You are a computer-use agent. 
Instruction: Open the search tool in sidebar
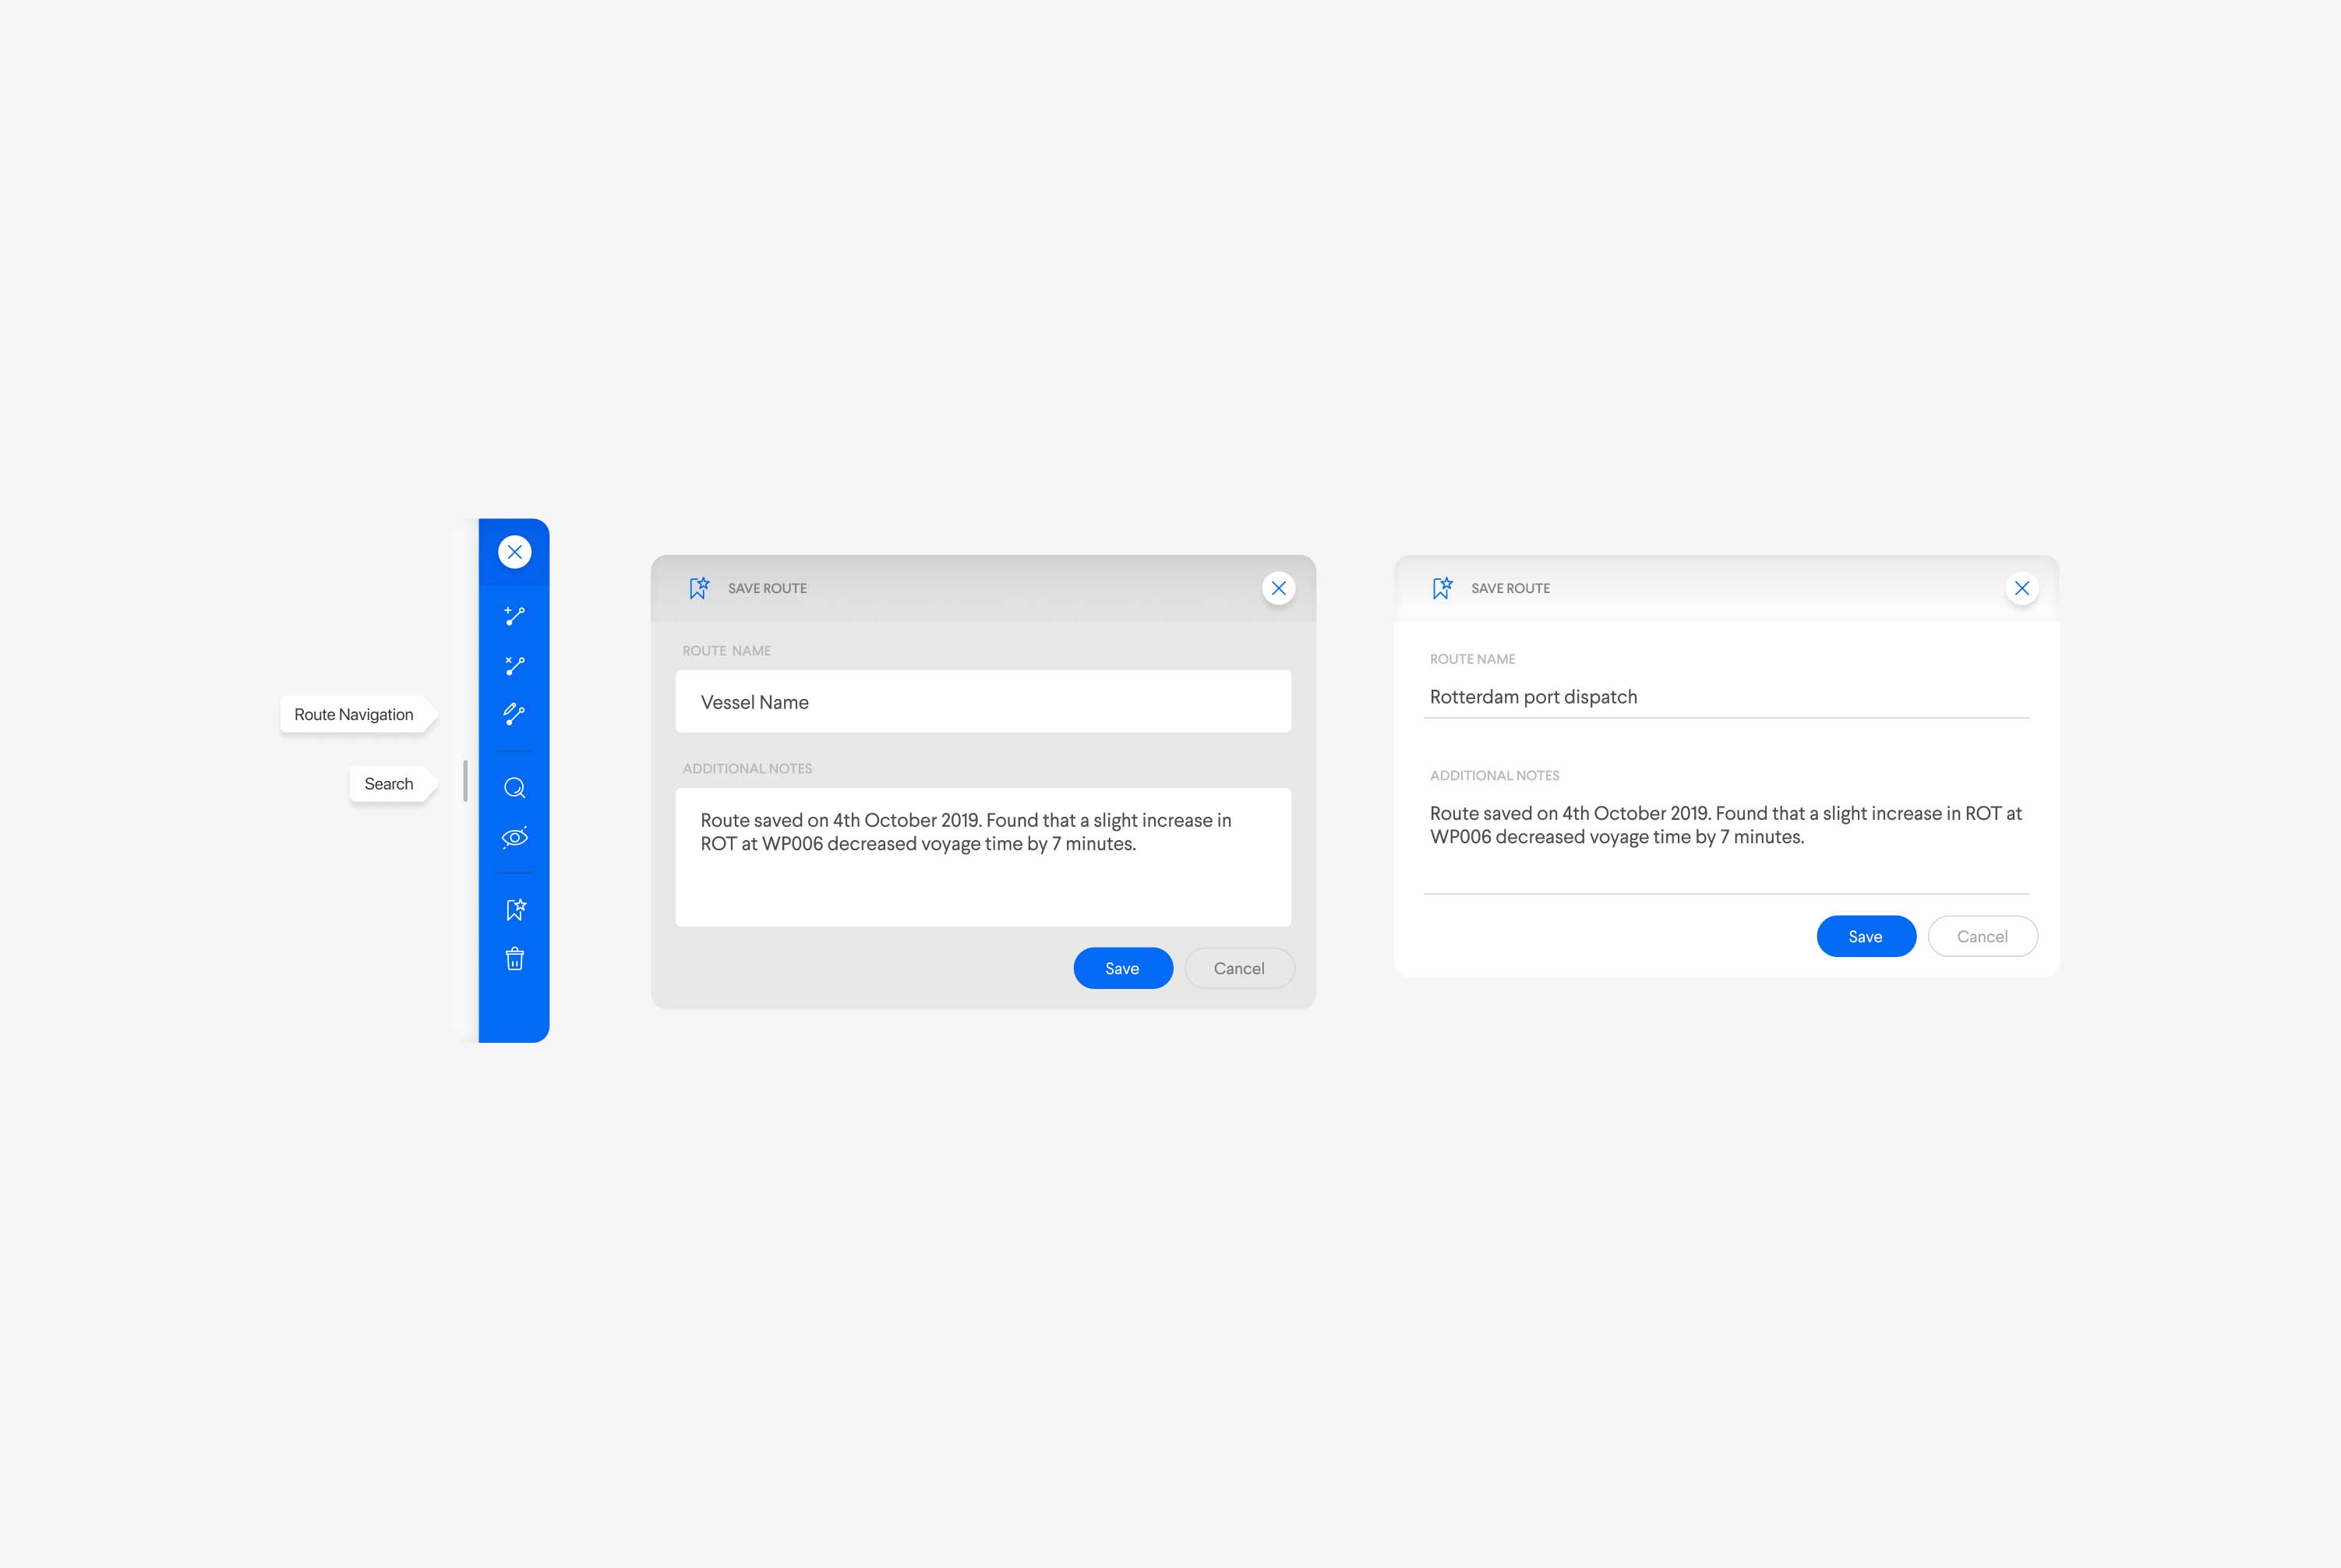click(514, 786)
